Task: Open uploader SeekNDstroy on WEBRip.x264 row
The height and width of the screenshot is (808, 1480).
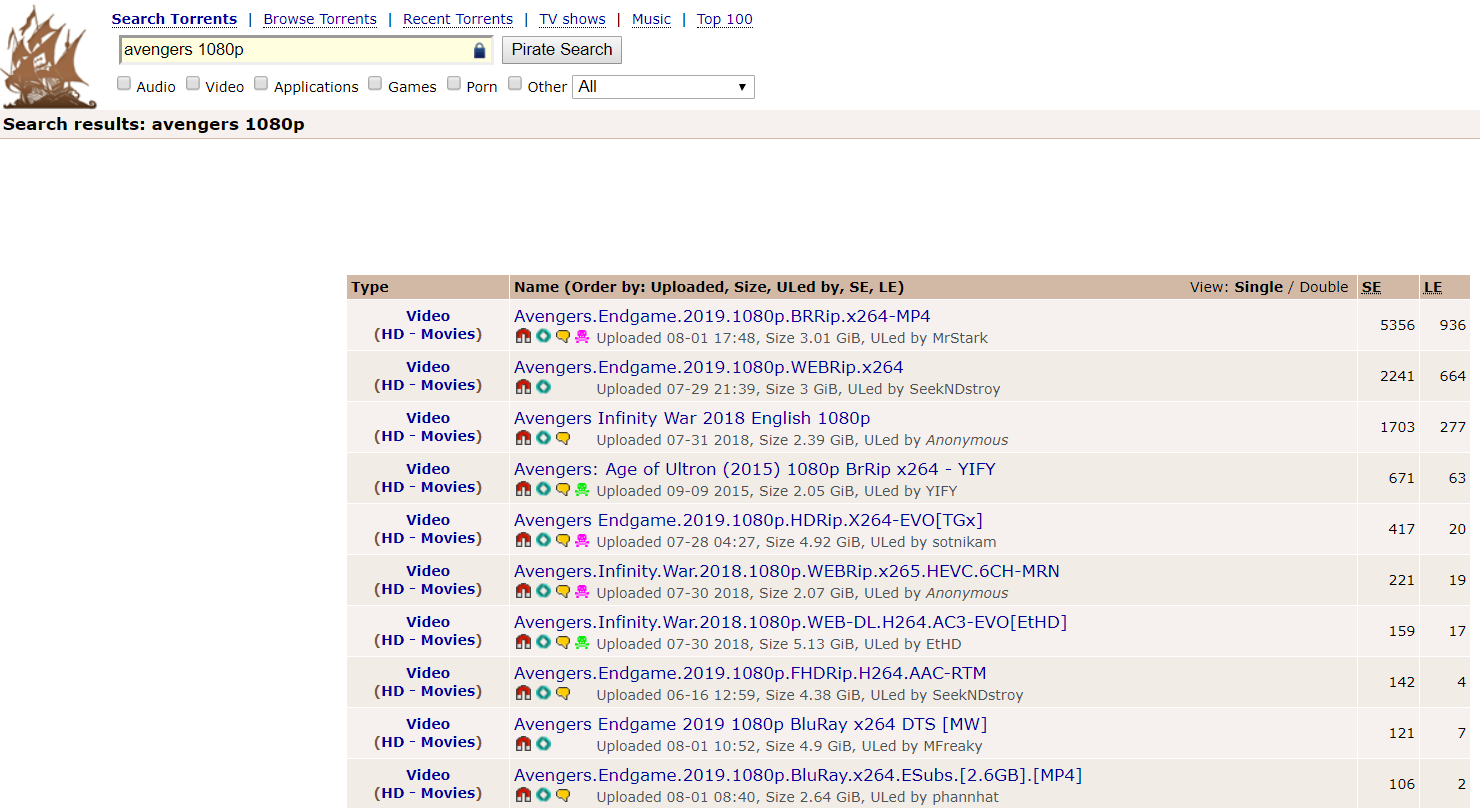Action: [x=954, y=389]
